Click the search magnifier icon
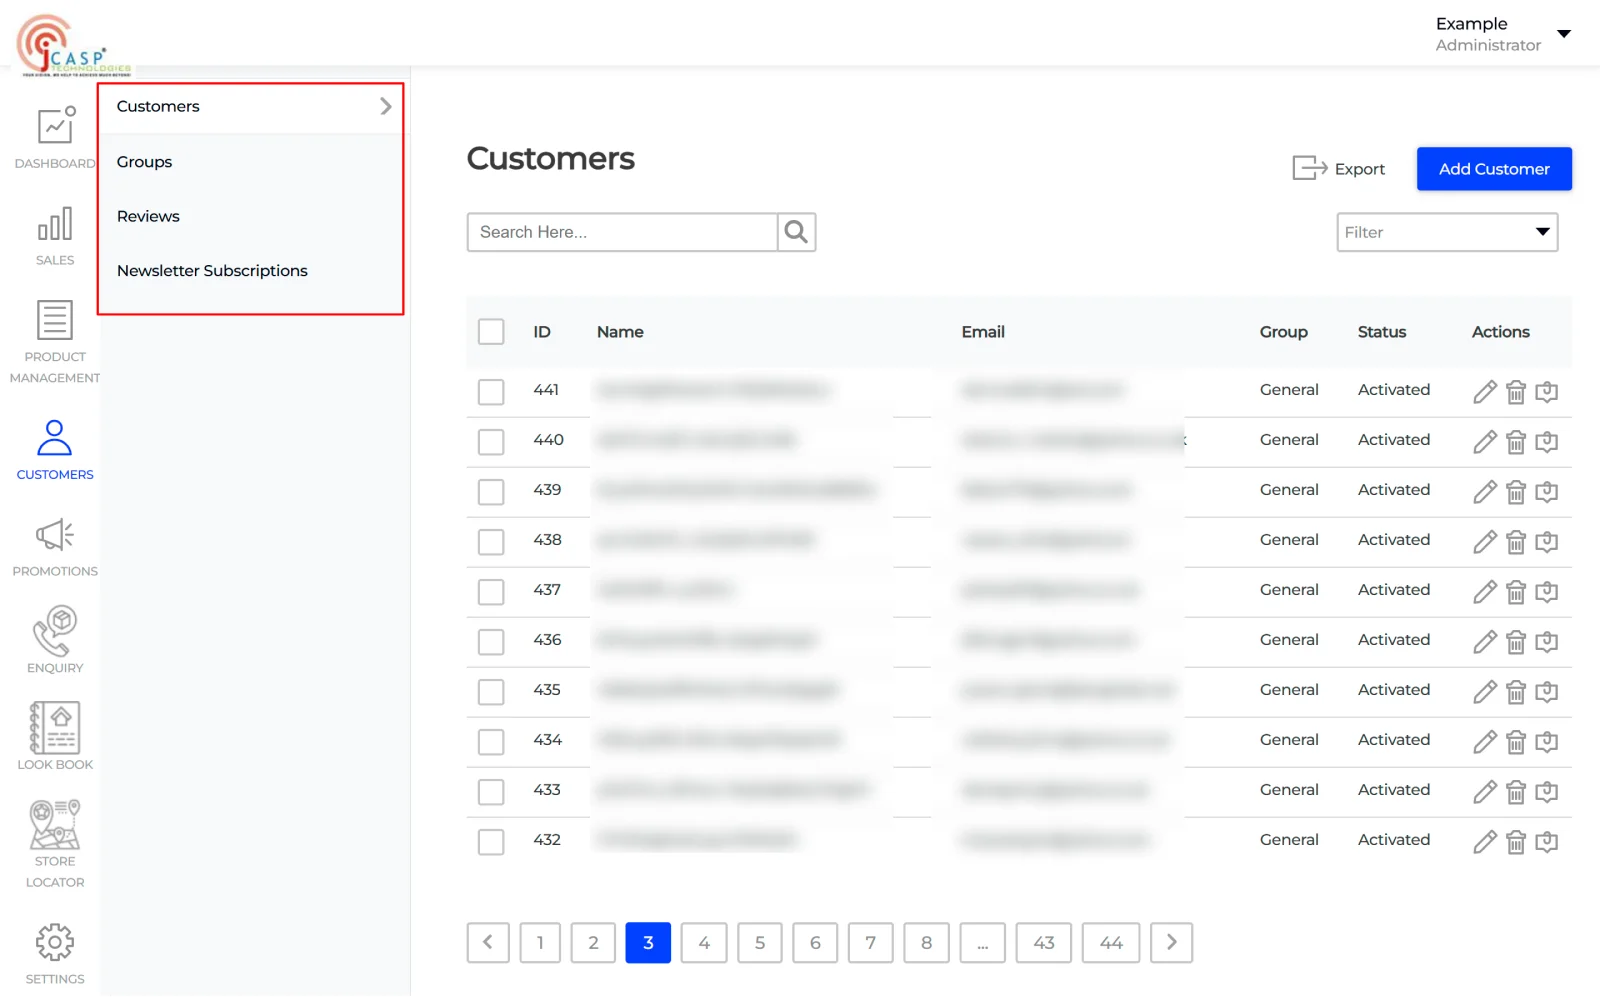Screen dimensions: 1600x997 (x=796, y=232)
